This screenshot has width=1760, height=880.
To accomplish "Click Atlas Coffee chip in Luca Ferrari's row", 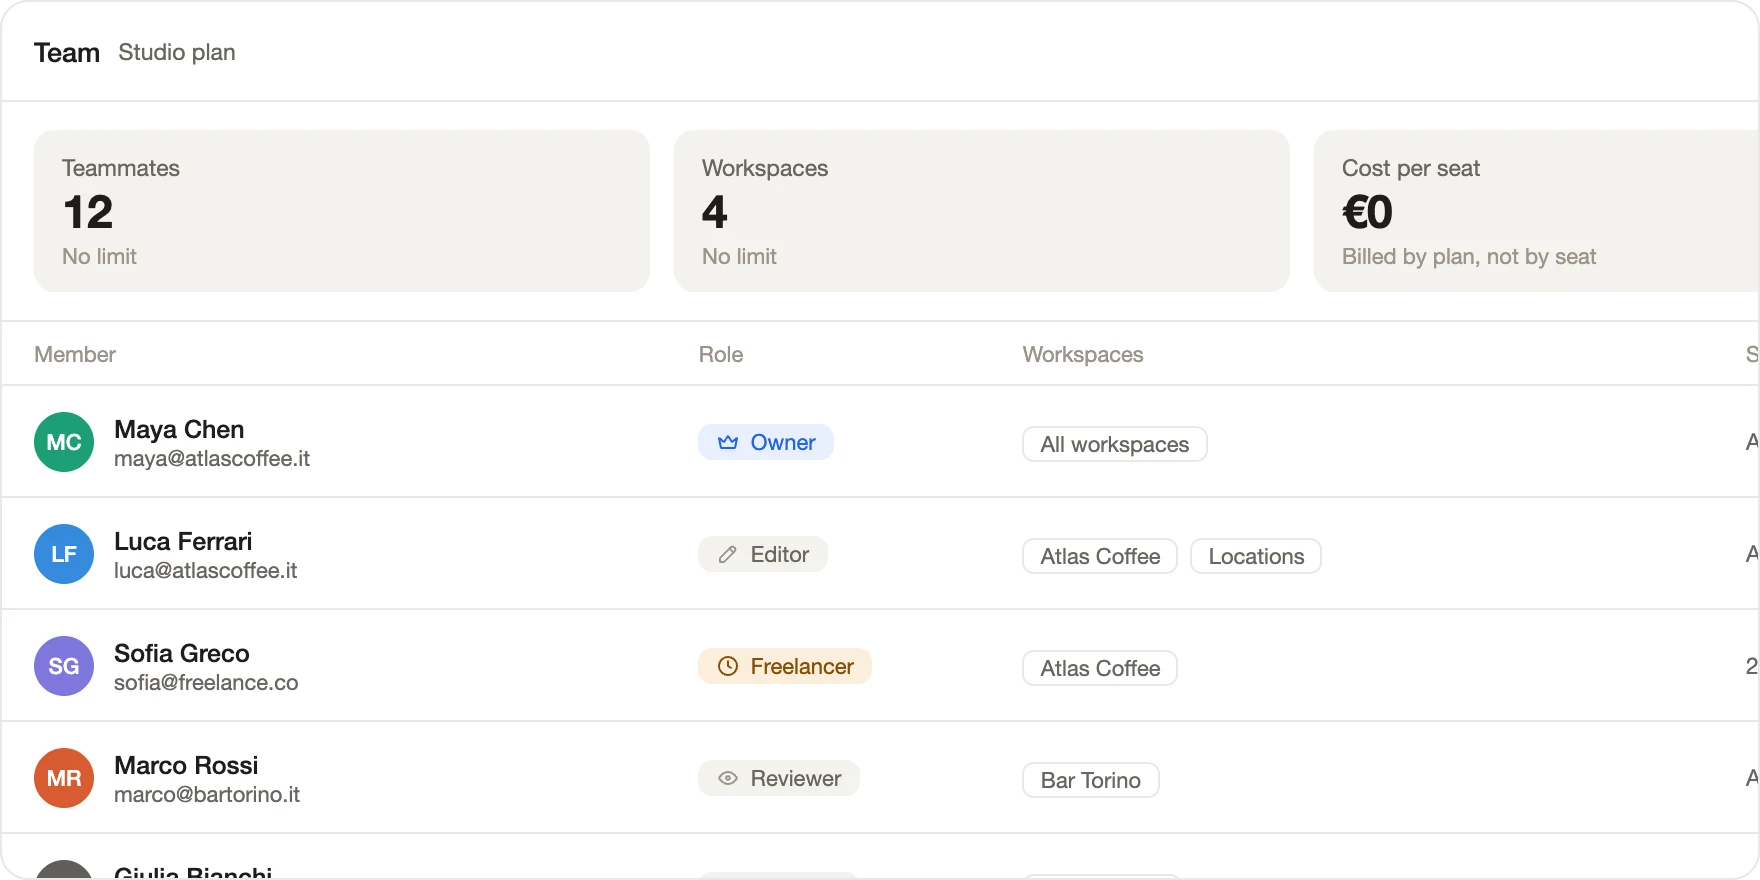I will click(1100, 556).
